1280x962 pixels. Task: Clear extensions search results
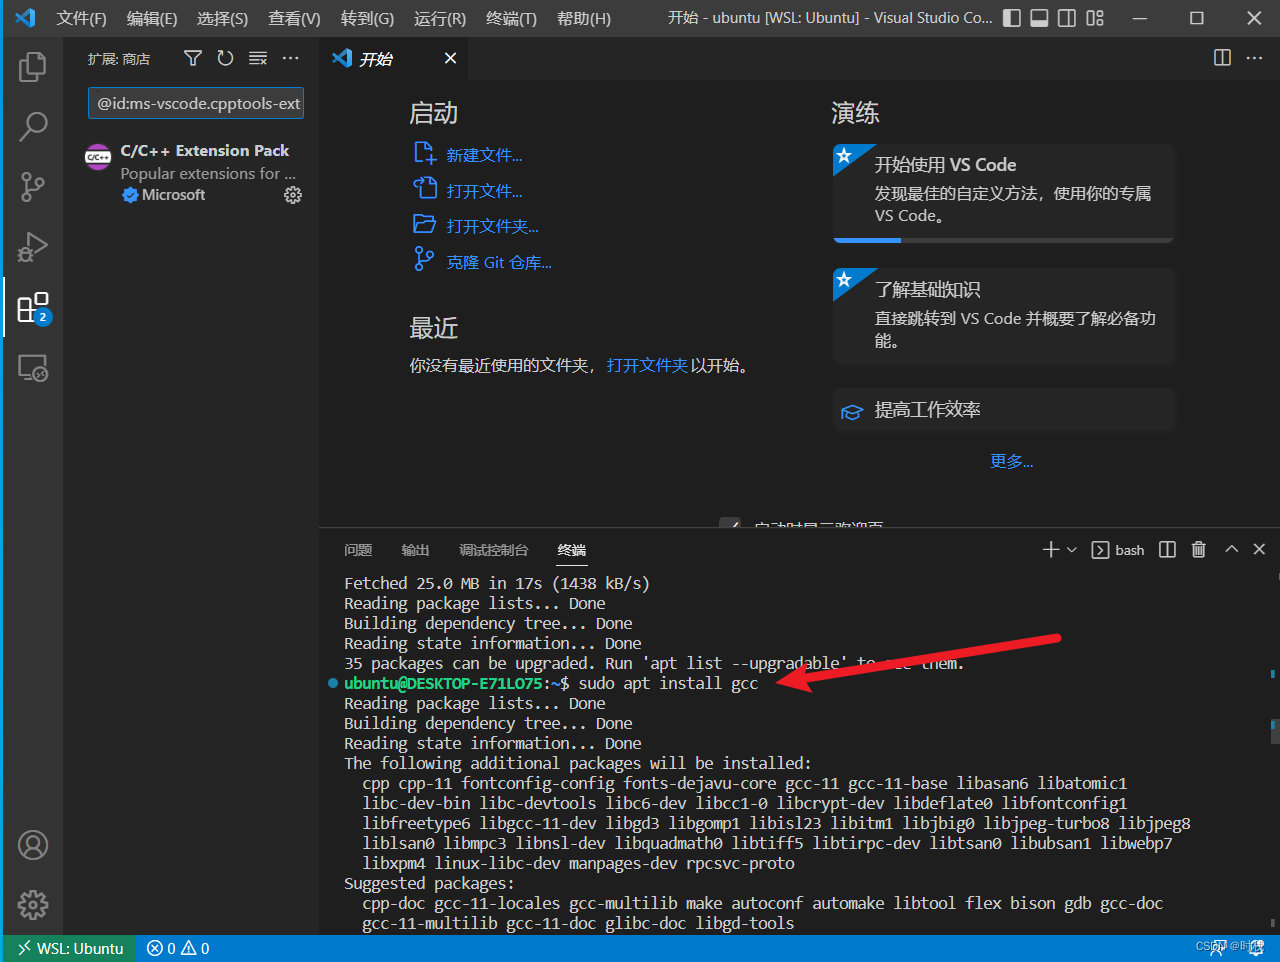258,59
